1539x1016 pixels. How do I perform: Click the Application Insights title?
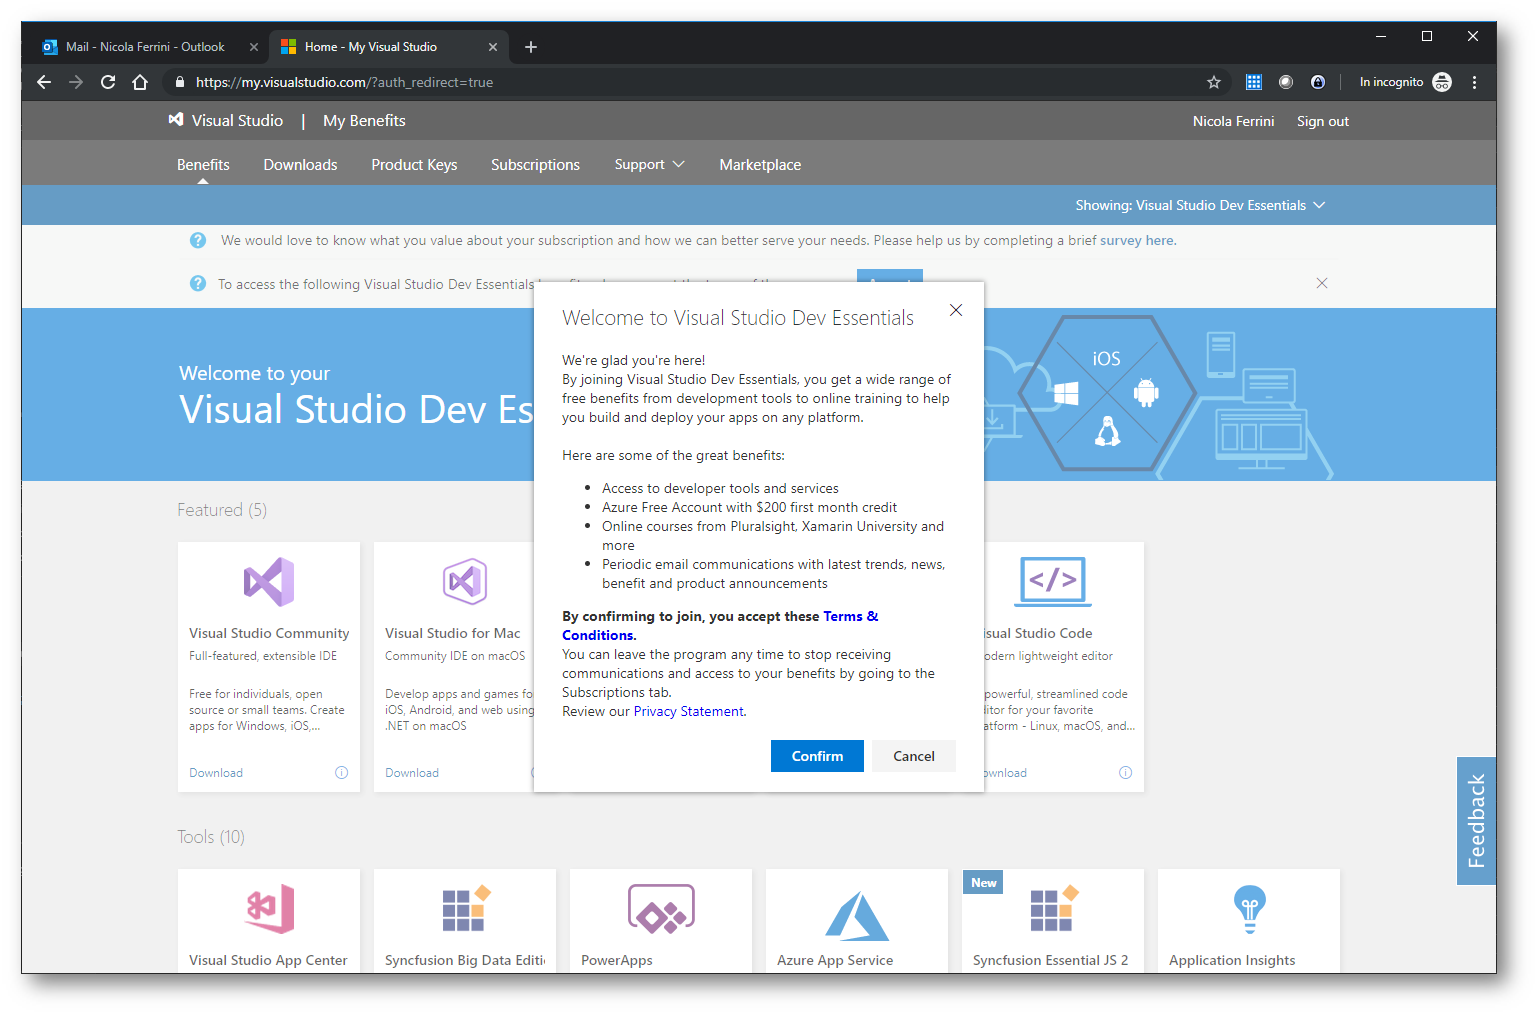click(x=1232, y=960)
